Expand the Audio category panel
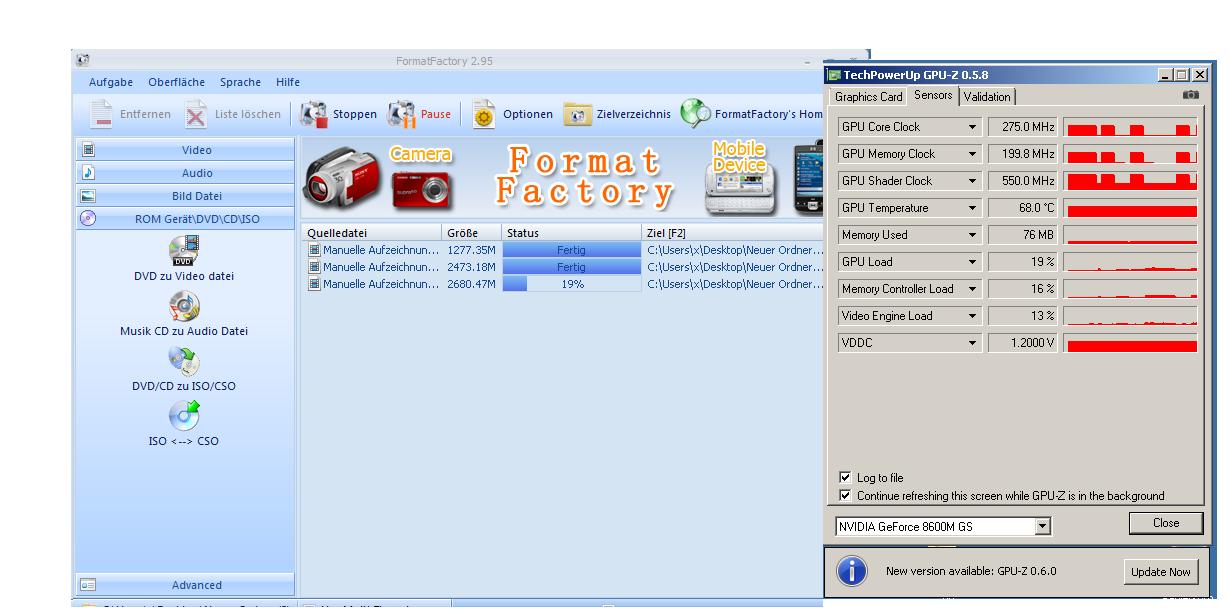The height and width of the screenshot is (613, 1230). pyautogui.click(x=185, y=173)
